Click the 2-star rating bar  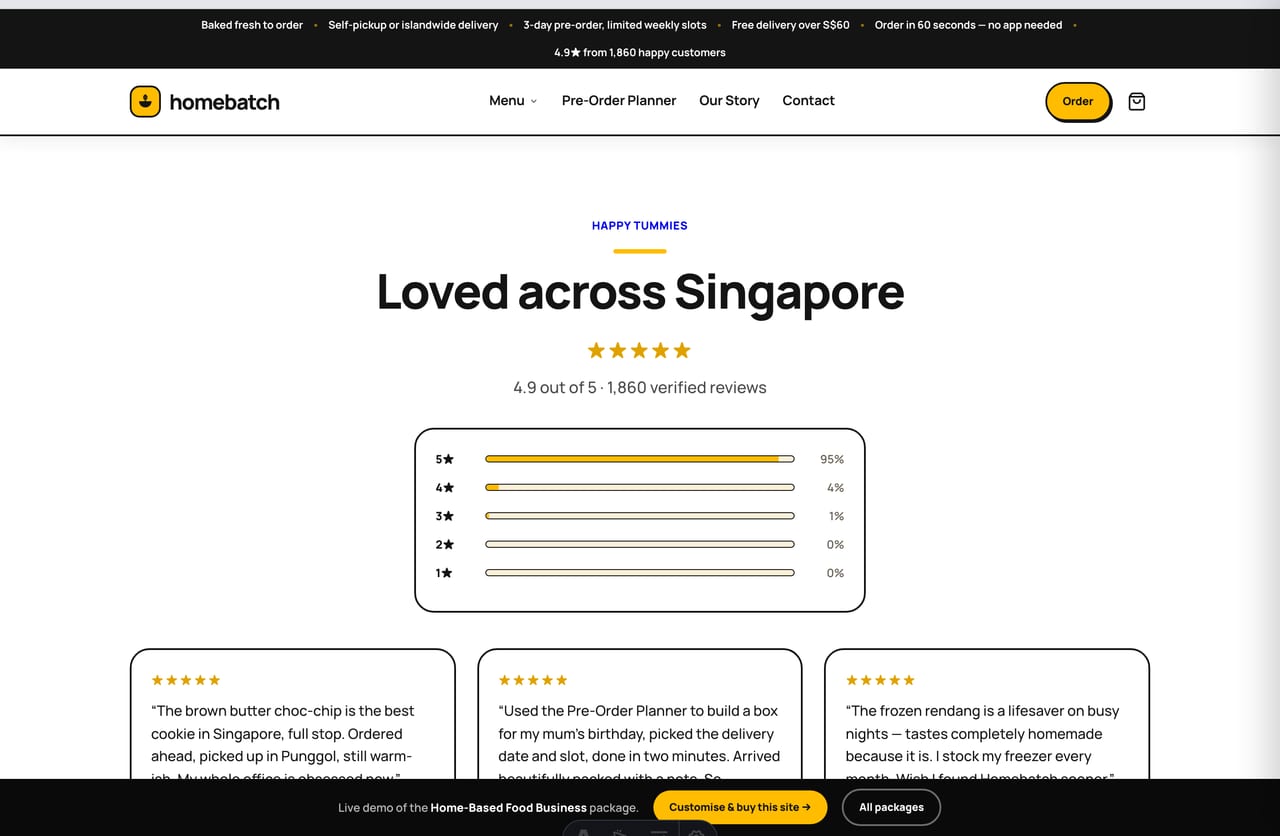tap(640, 544)
